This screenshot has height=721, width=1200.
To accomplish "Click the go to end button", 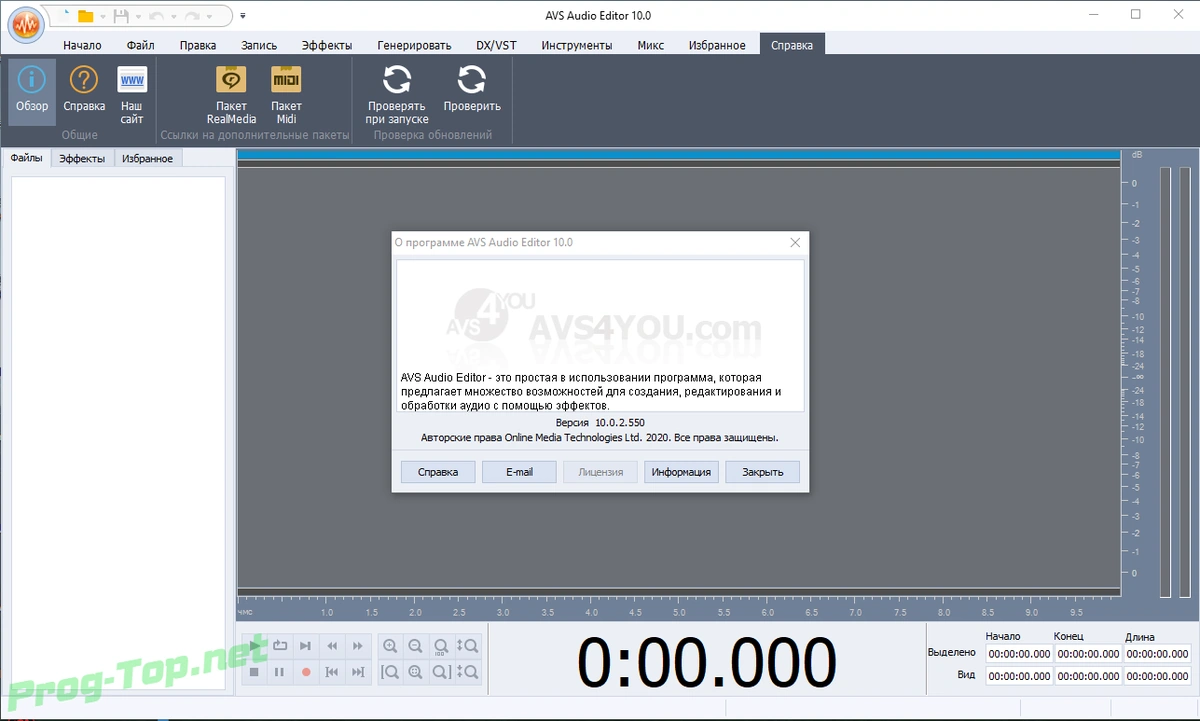I will [358, 672].
